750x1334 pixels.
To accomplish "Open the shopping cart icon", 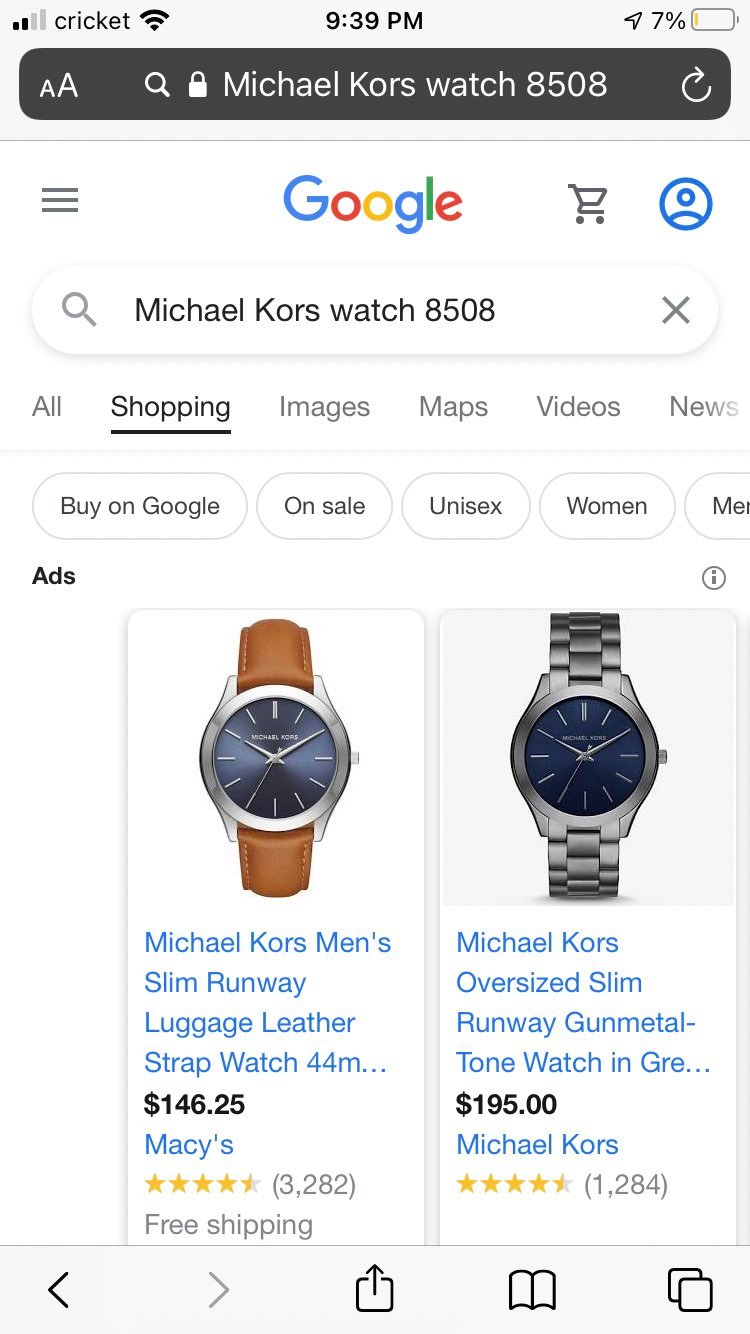I will point(589,203).
